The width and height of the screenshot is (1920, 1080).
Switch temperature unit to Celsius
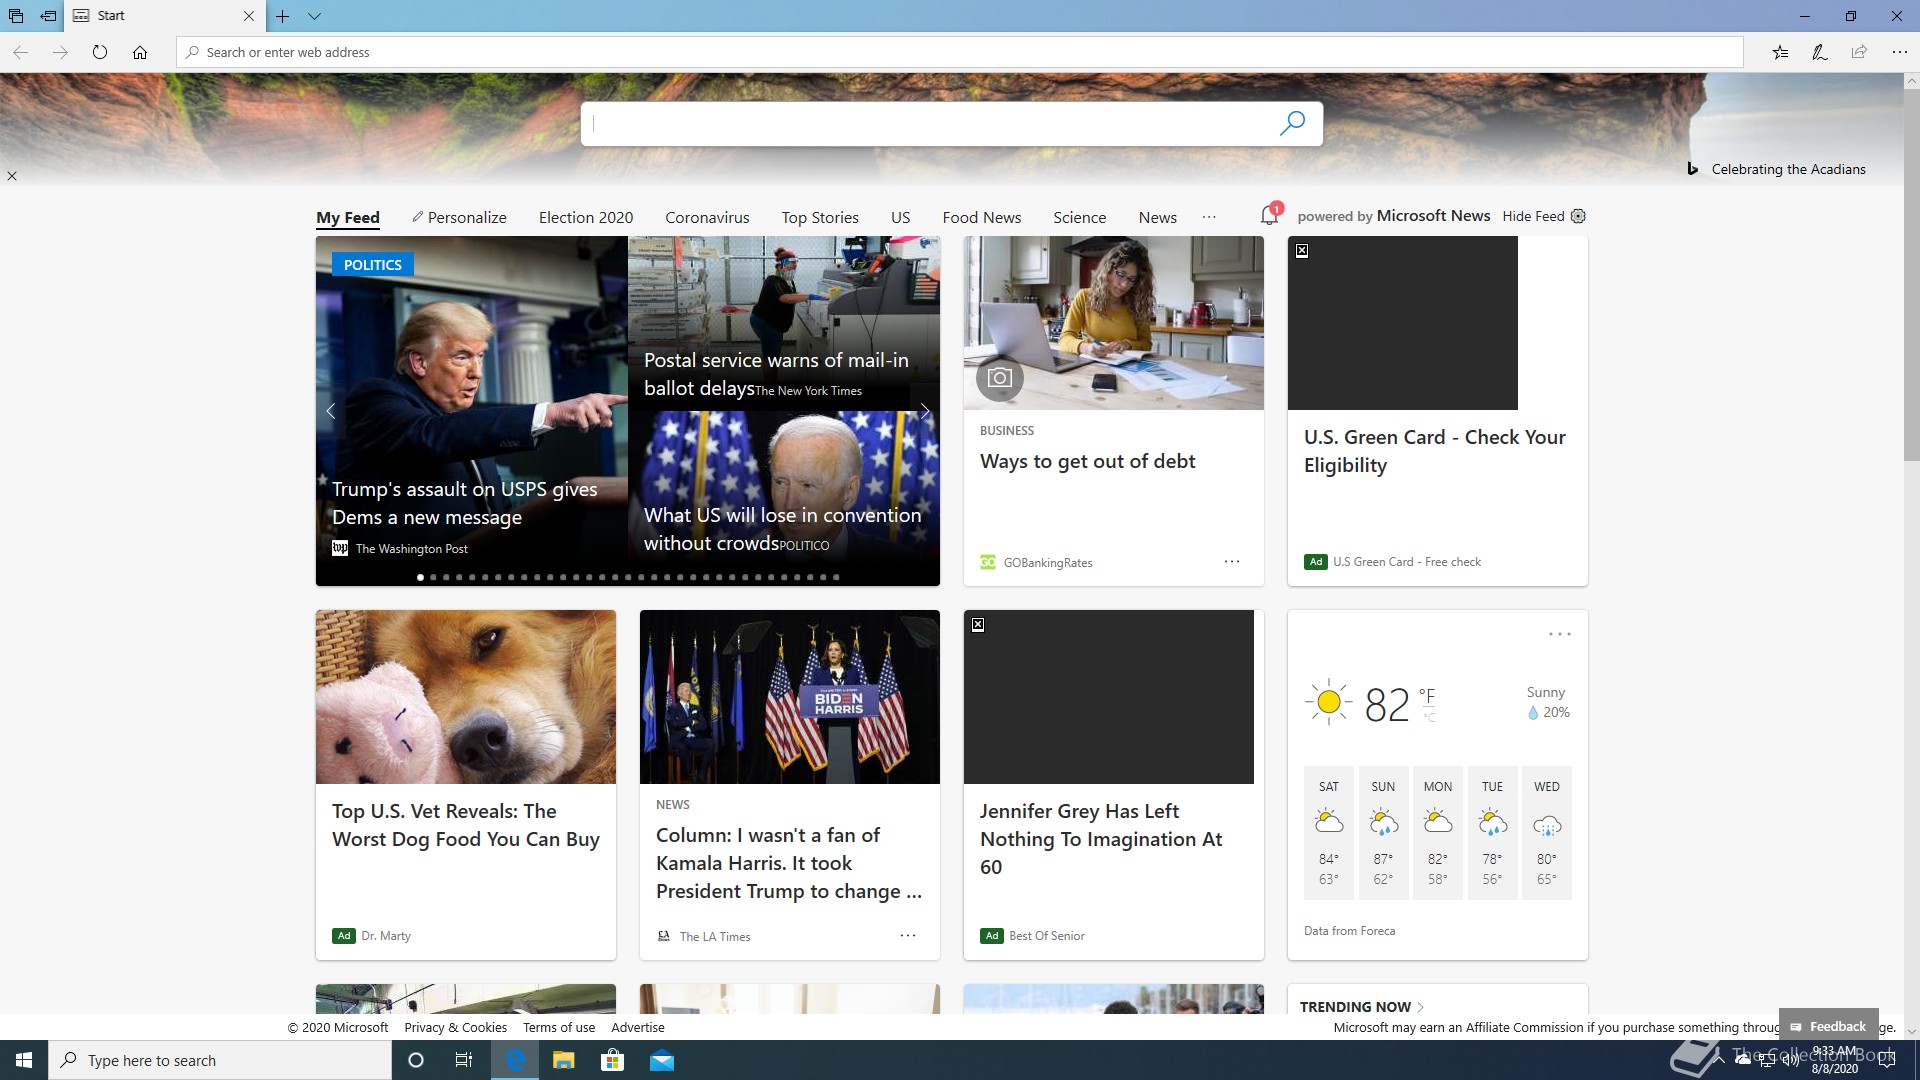point(1429,717)
